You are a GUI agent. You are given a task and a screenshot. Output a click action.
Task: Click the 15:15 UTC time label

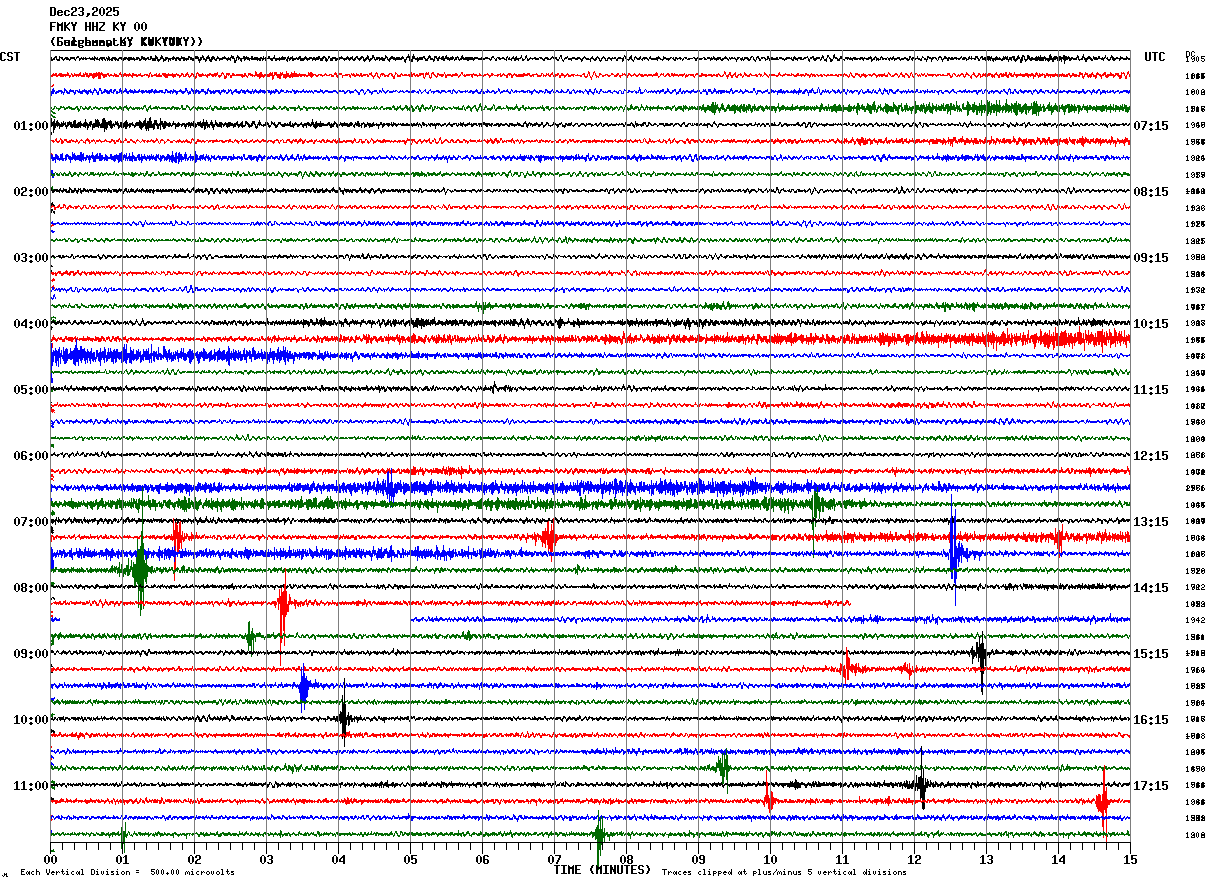click(x=1152, y=654)
